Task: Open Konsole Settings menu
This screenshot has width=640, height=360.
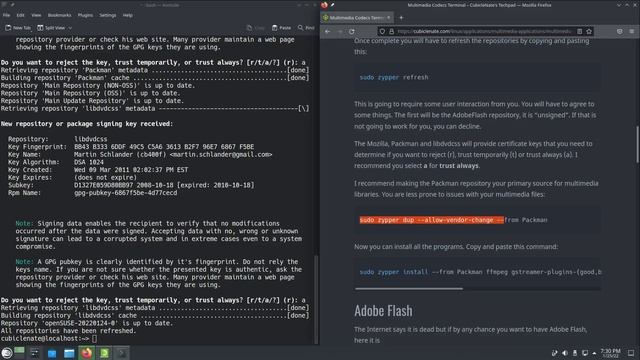Action: pos(108,15)
